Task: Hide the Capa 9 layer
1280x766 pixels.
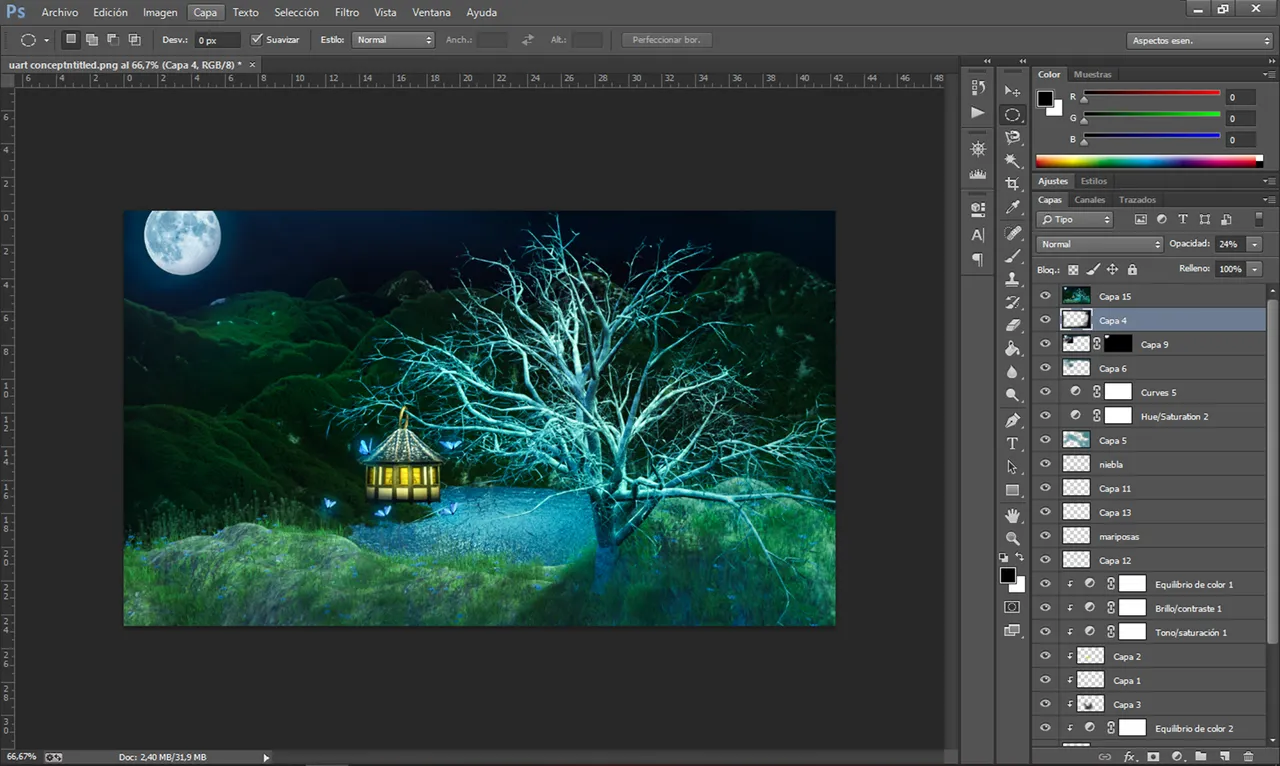Action: [1045, 344]
